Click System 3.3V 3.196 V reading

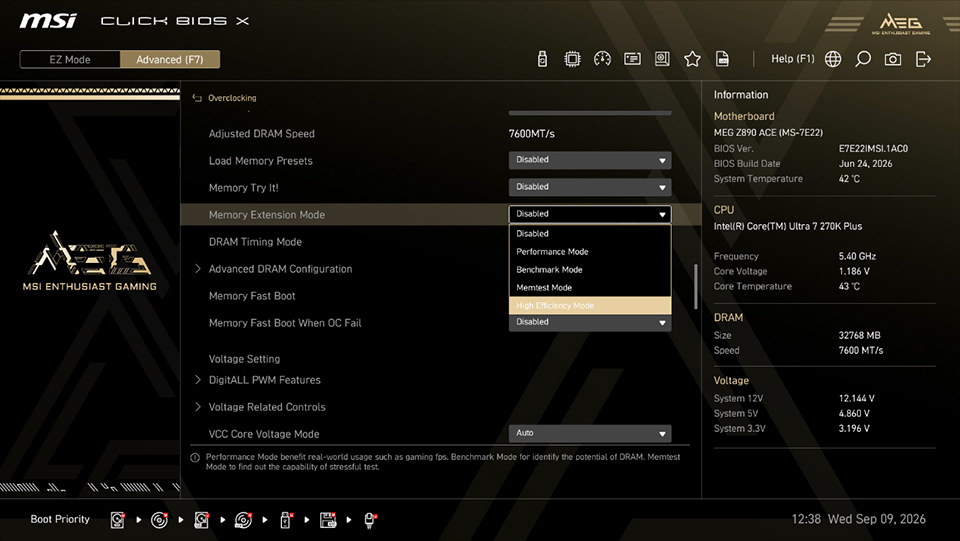pyautogui.click(x=854, y=428)
